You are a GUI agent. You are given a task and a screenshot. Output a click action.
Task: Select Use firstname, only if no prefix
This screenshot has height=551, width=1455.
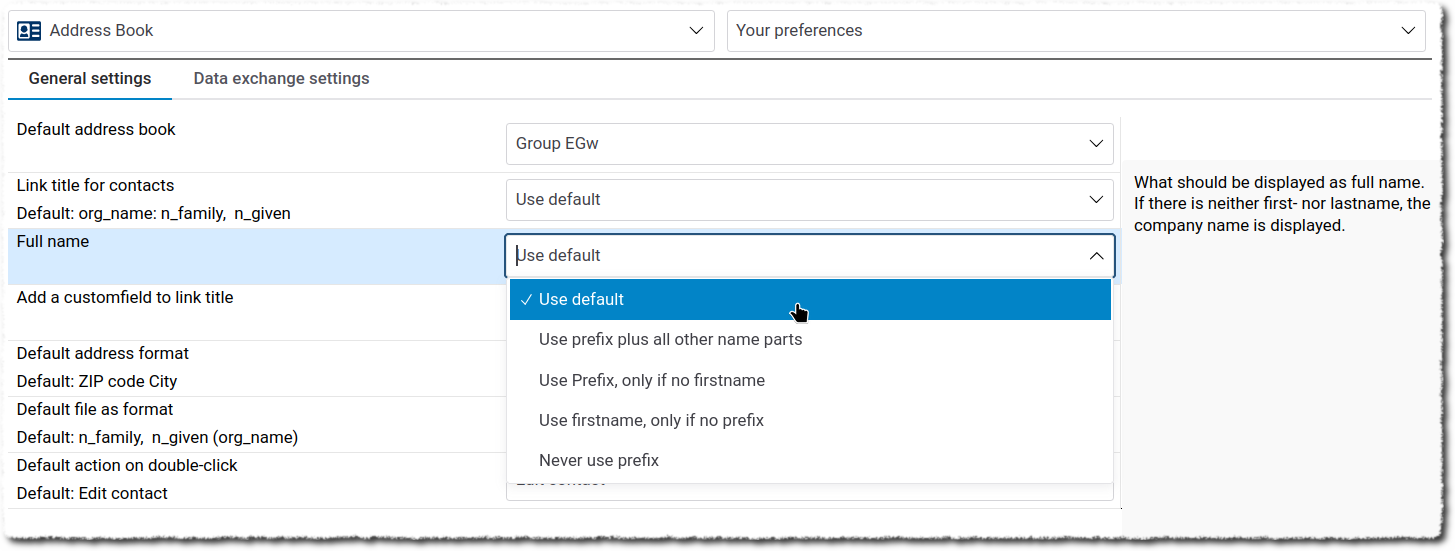coord(651,421)
